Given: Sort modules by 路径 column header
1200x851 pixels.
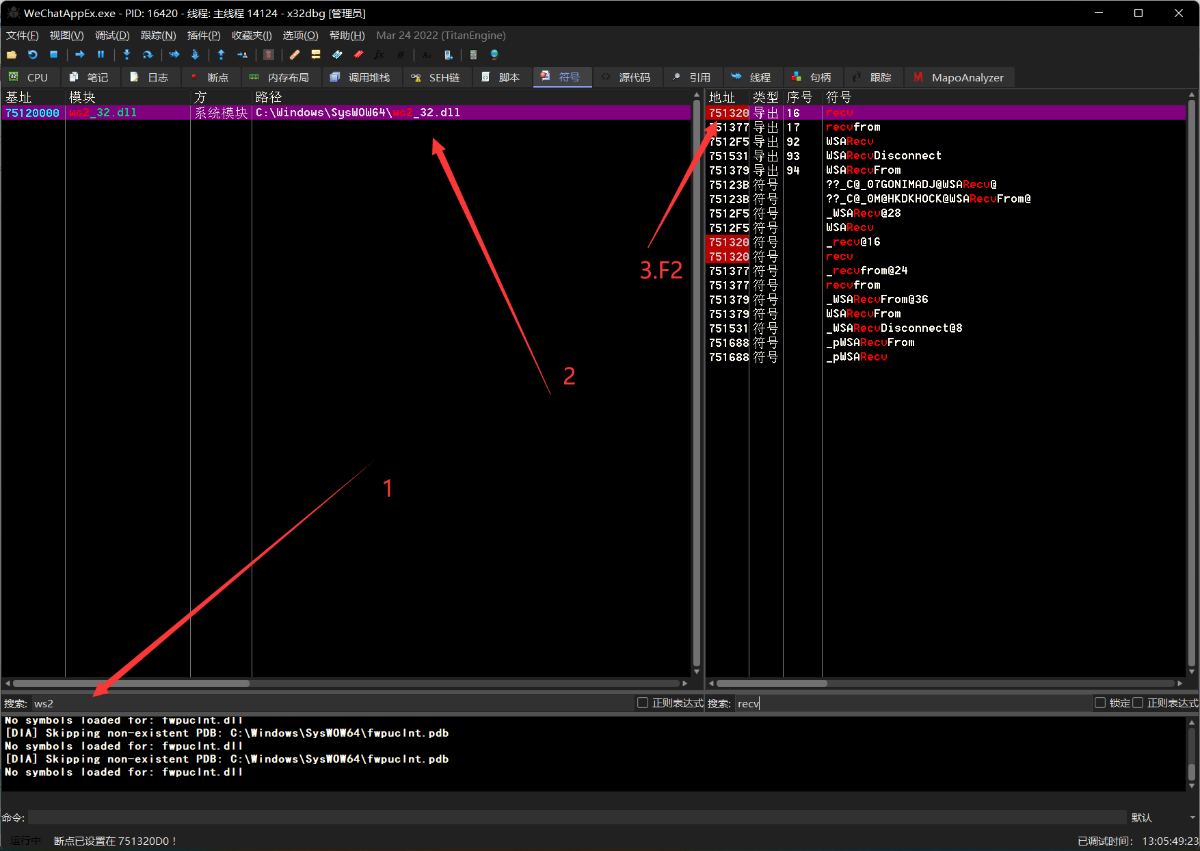Looking at the screenshot, I should pyautogui.click(x=470, y=97).
